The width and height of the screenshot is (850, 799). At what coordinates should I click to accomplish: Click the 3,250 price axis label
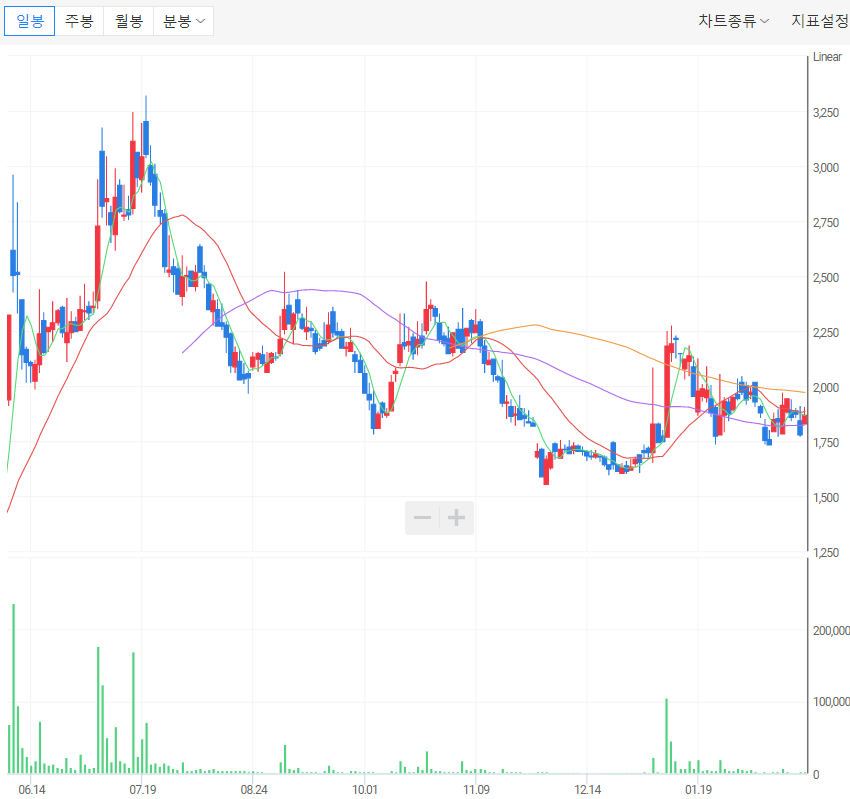tap(826, 113)
